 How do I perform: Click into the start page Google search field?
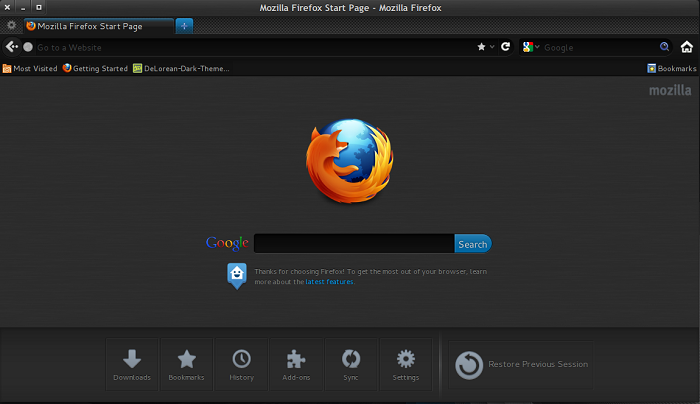354,244
